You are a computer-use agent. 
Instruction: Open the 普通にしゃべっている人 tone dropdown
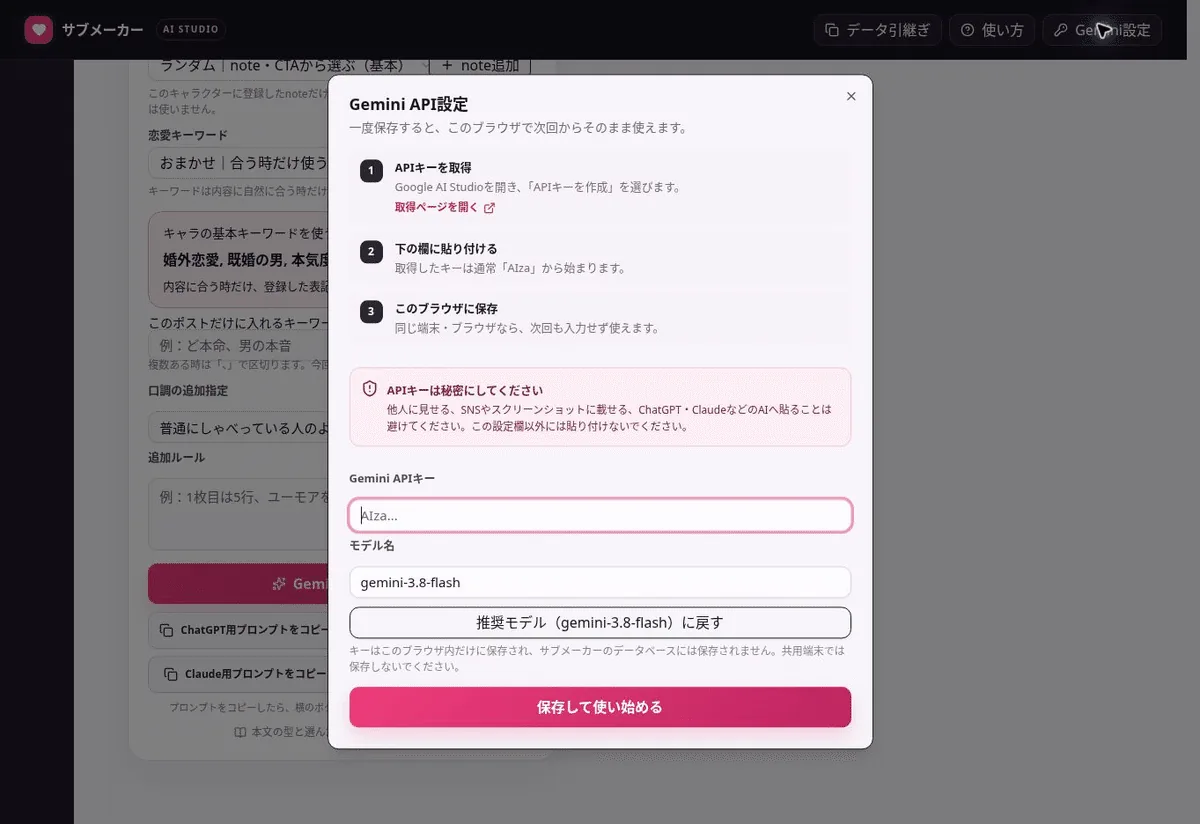click(239, 427)
